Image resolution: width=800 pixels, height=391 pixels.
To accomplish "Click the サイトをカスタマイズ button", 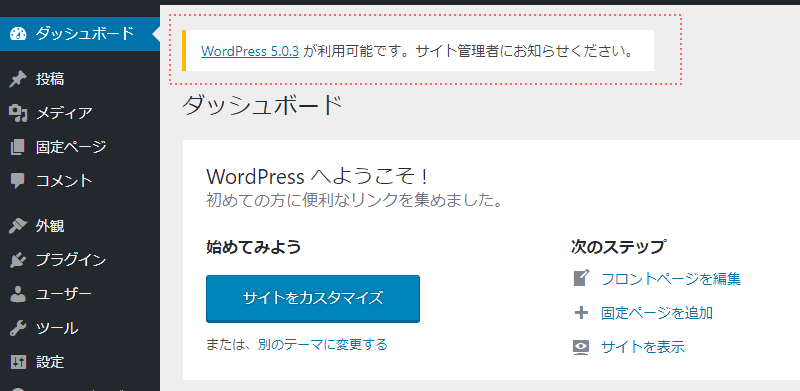I will pos(313,299).
